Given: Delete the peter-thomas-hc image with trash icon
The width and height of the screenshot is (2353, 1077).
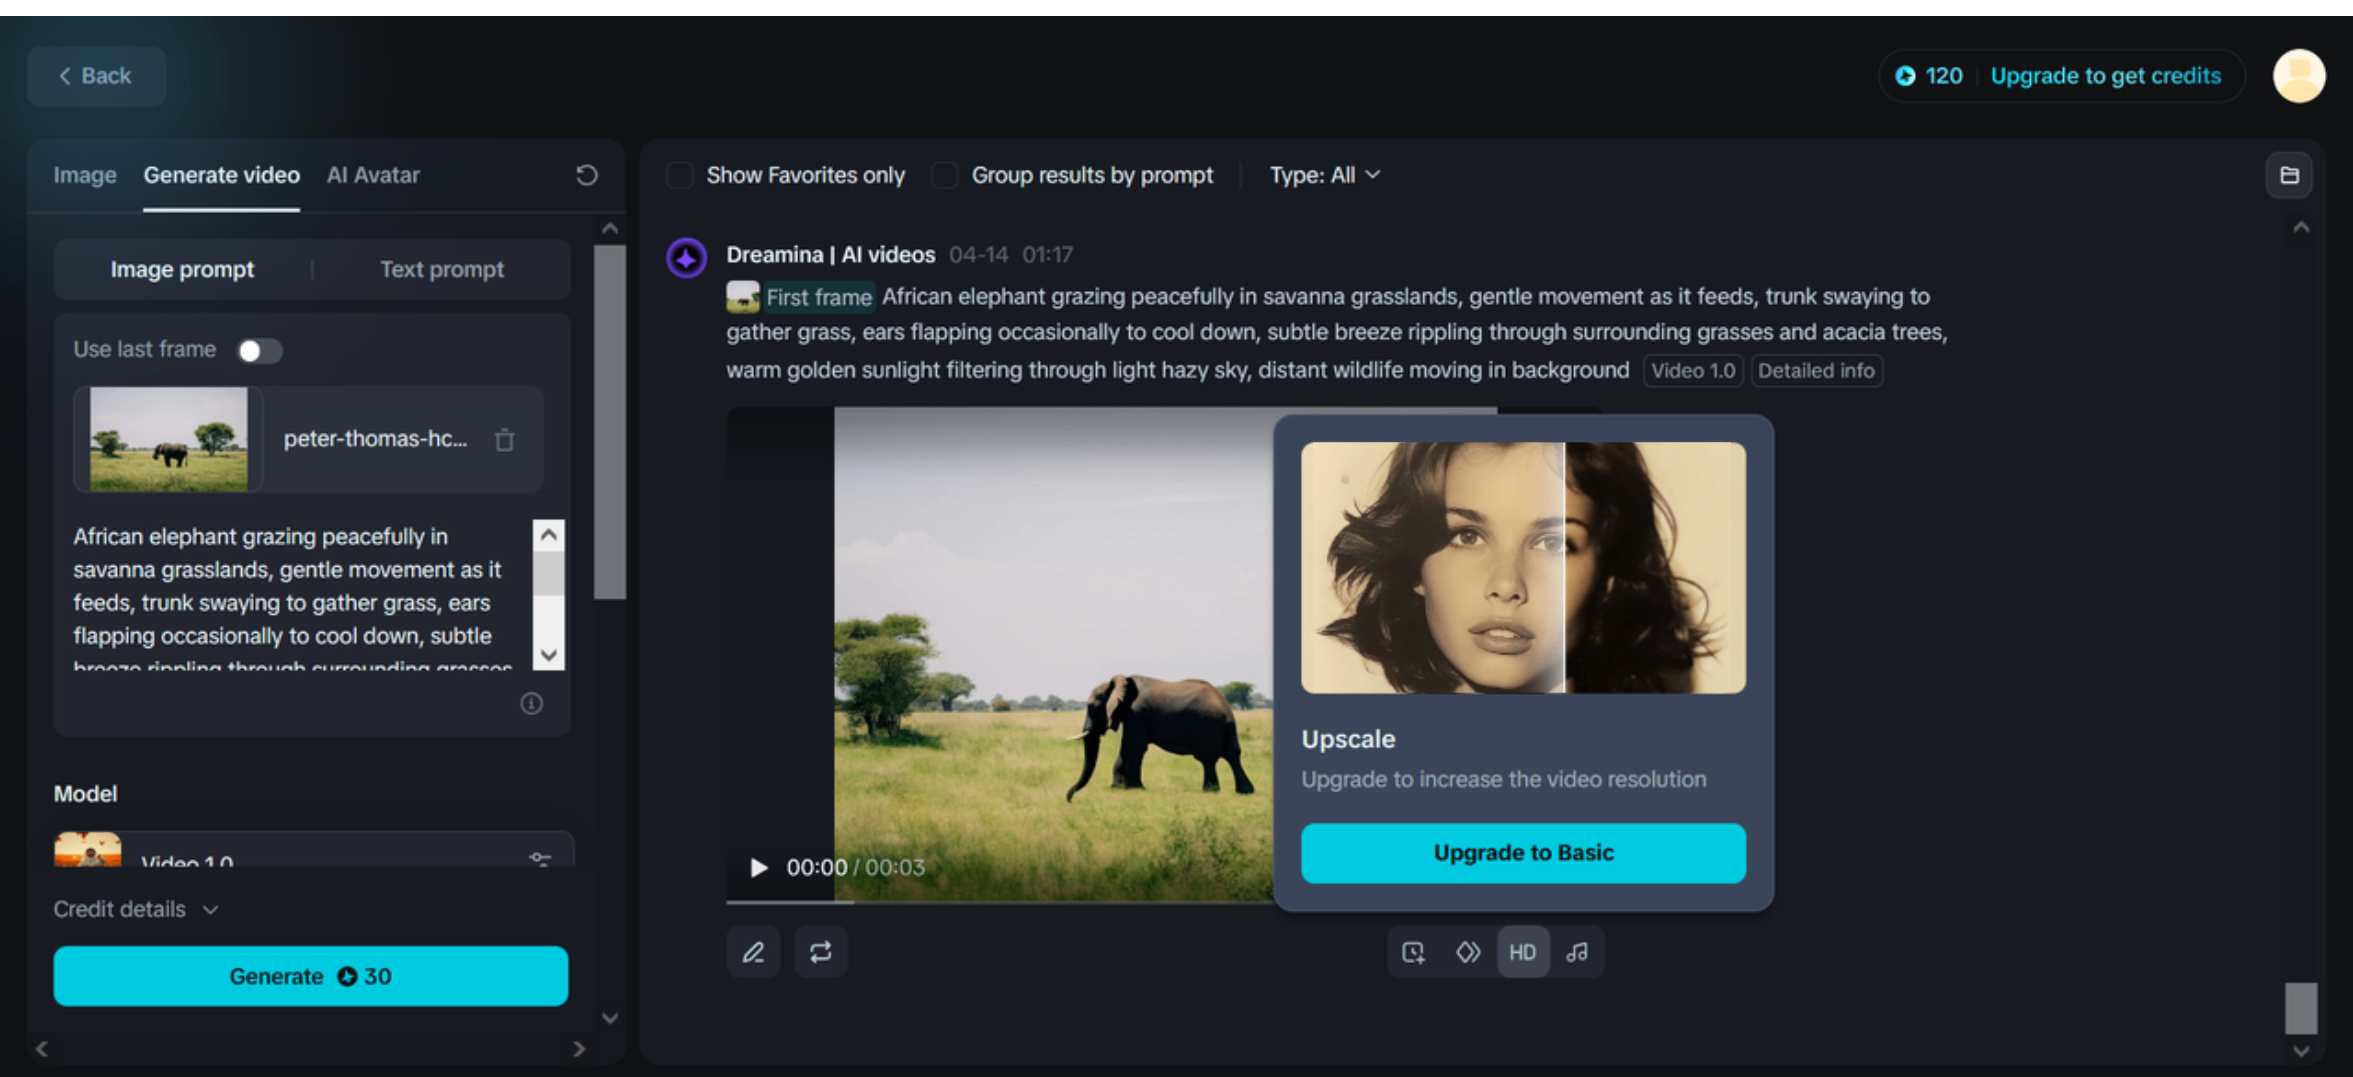Looking at the screenshot, I should [x=505, y=439].
